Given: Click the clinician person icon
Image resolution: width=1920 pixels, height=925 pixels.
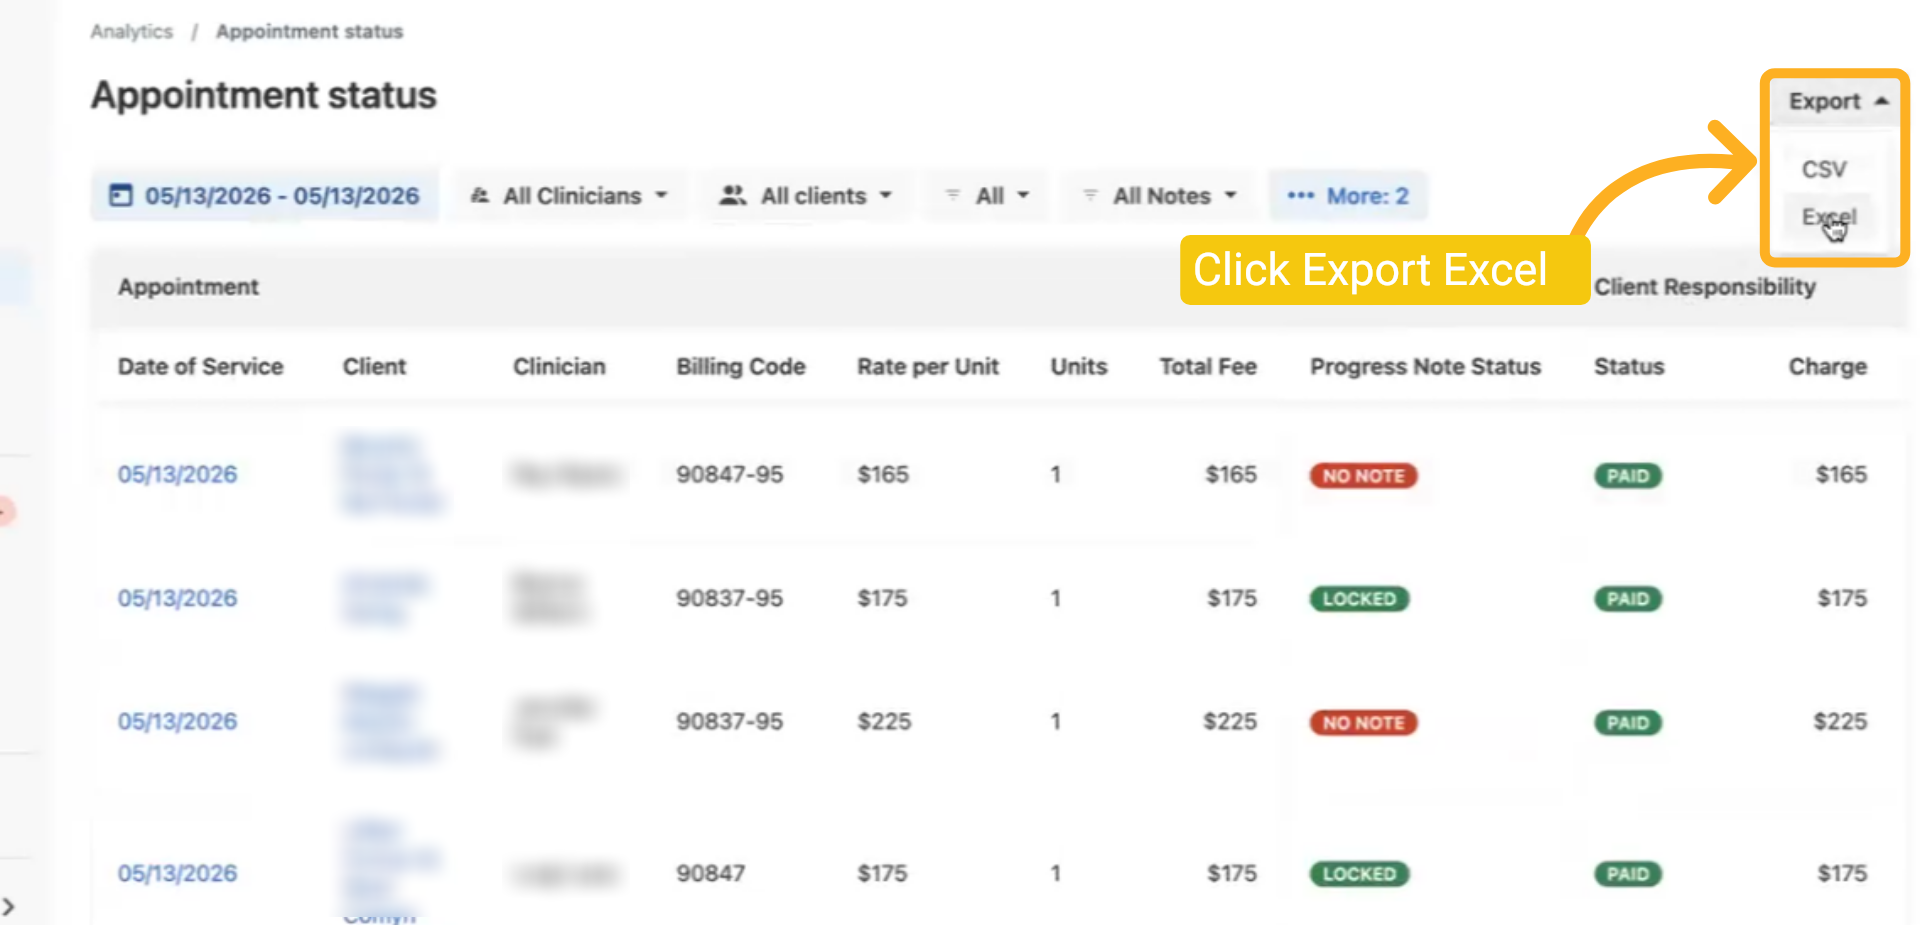Looking at the screenshot, I should tap(481, 196).
